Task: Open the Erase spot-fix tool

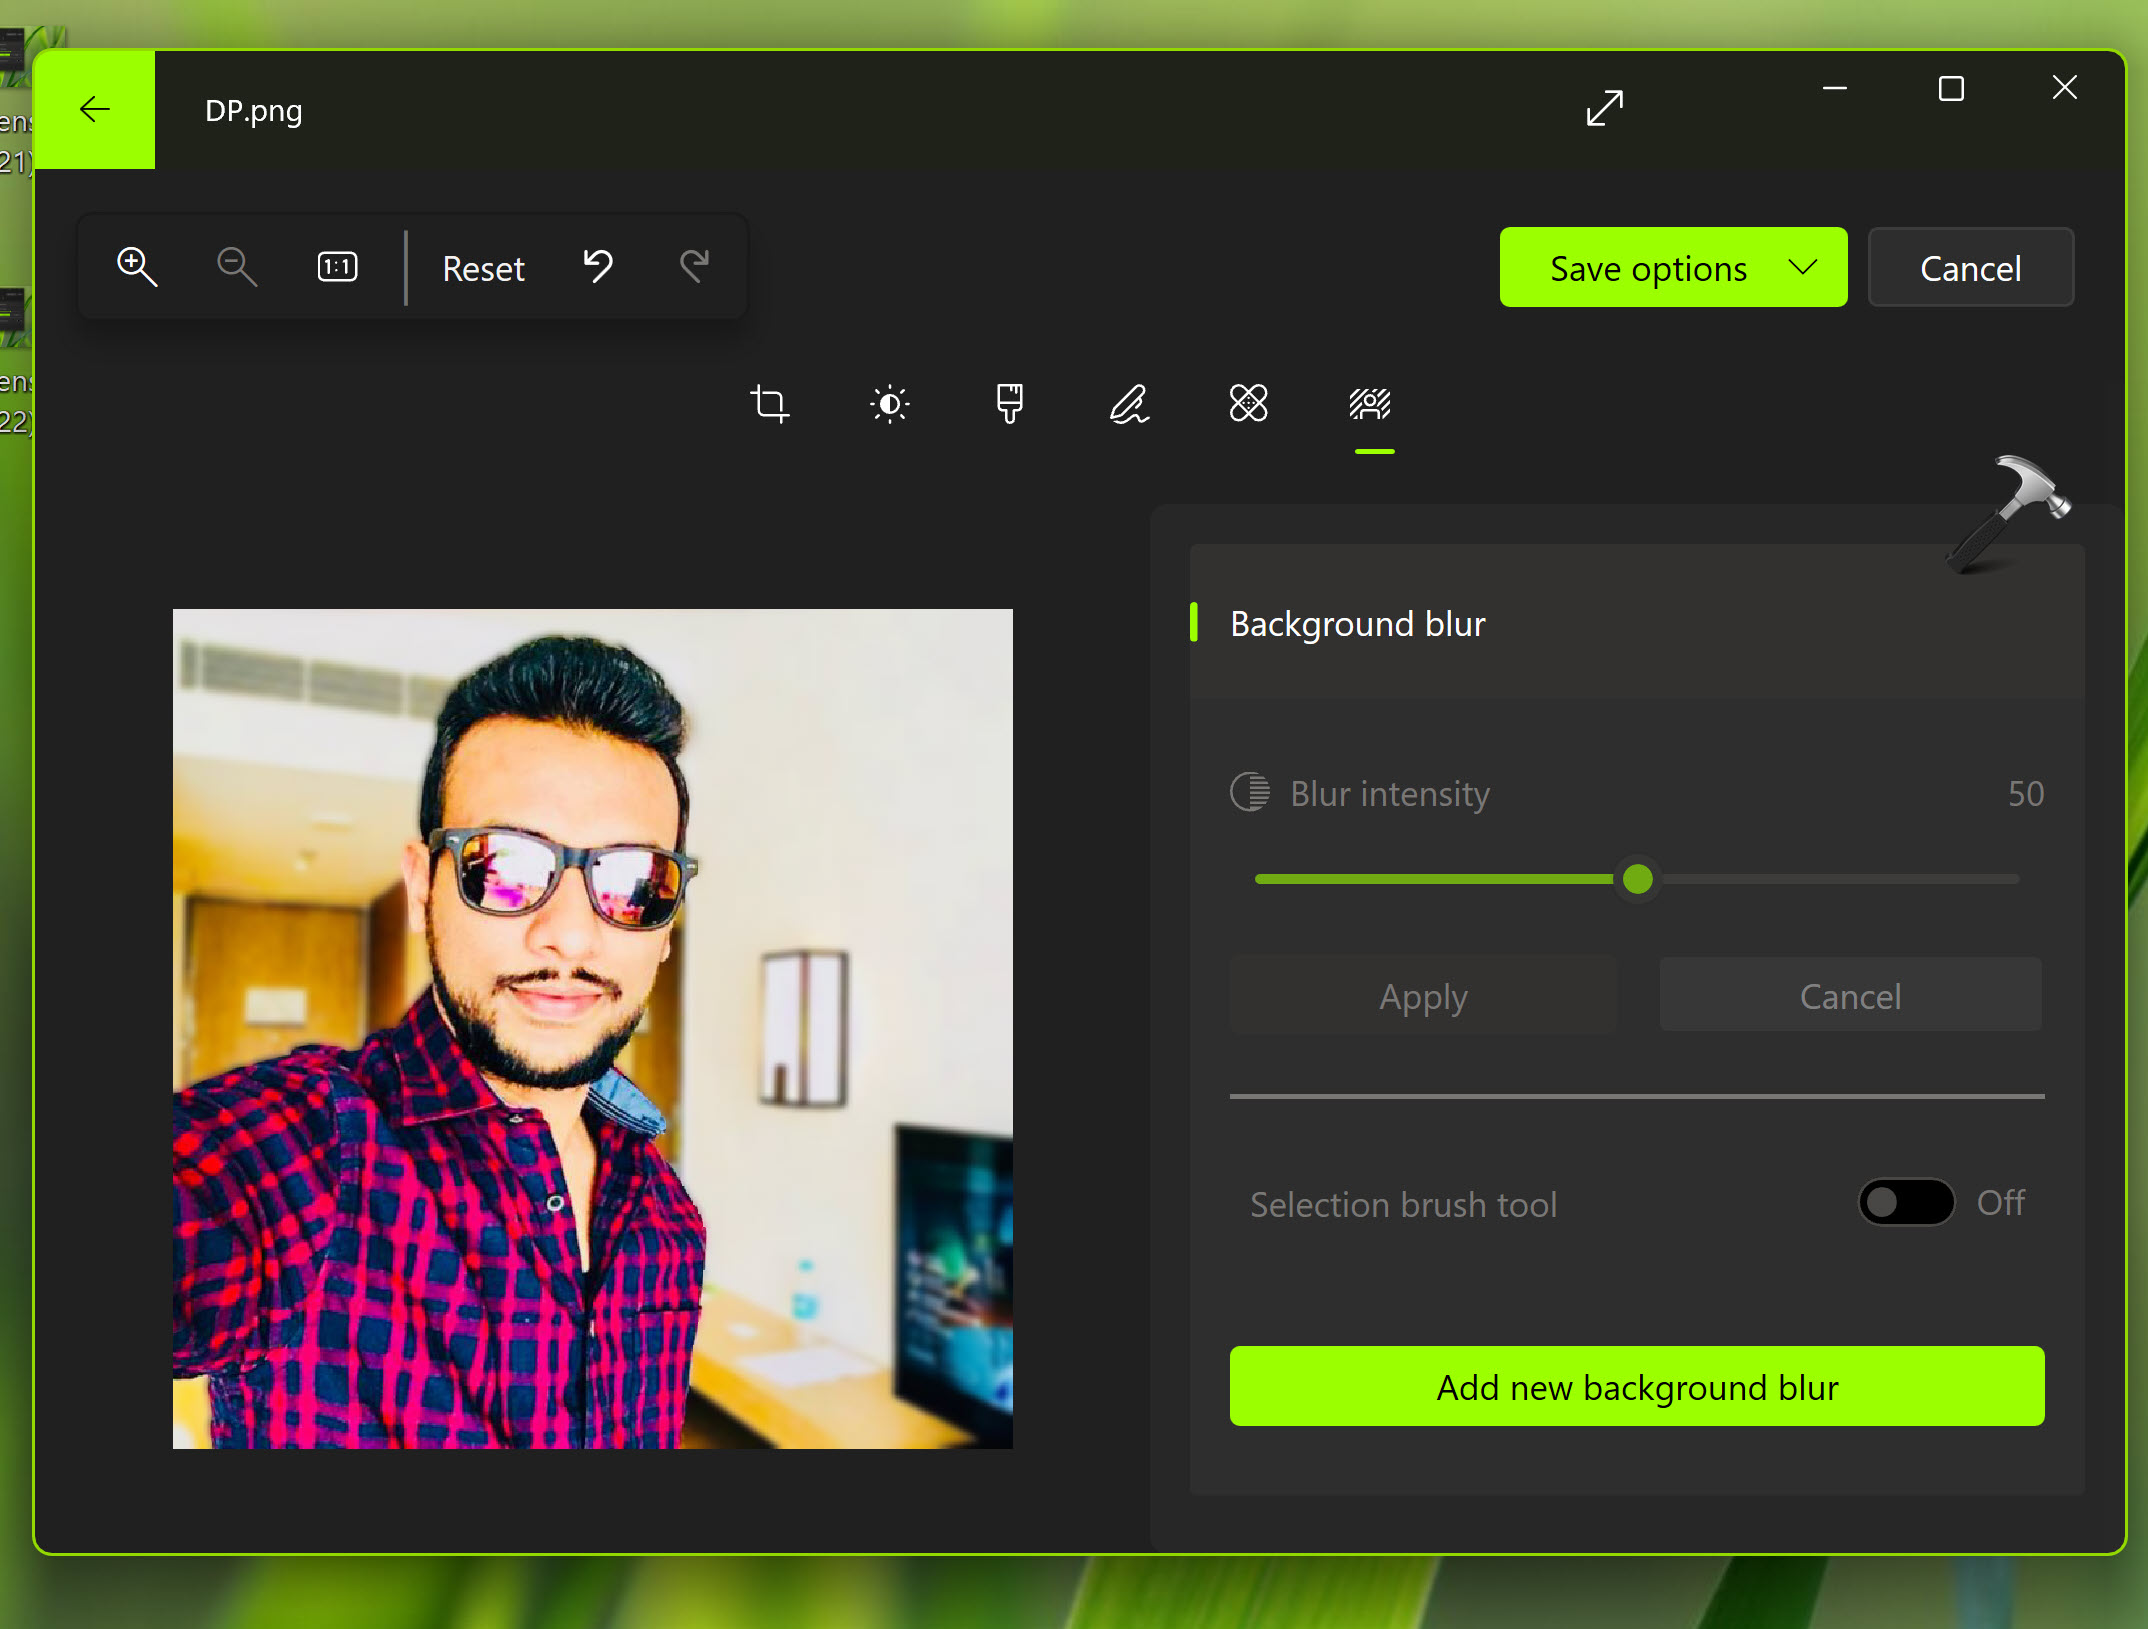Action: (1248, 404)
